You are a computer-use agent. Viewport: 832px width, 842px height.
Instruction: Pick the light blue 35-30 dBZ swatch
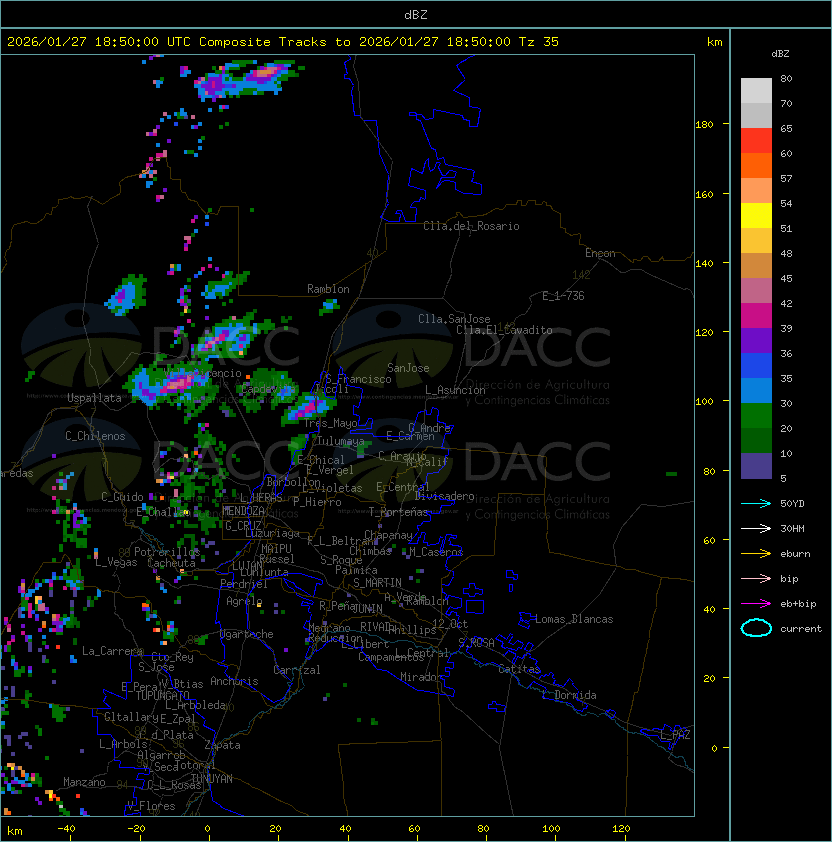(x=756, y=391)
